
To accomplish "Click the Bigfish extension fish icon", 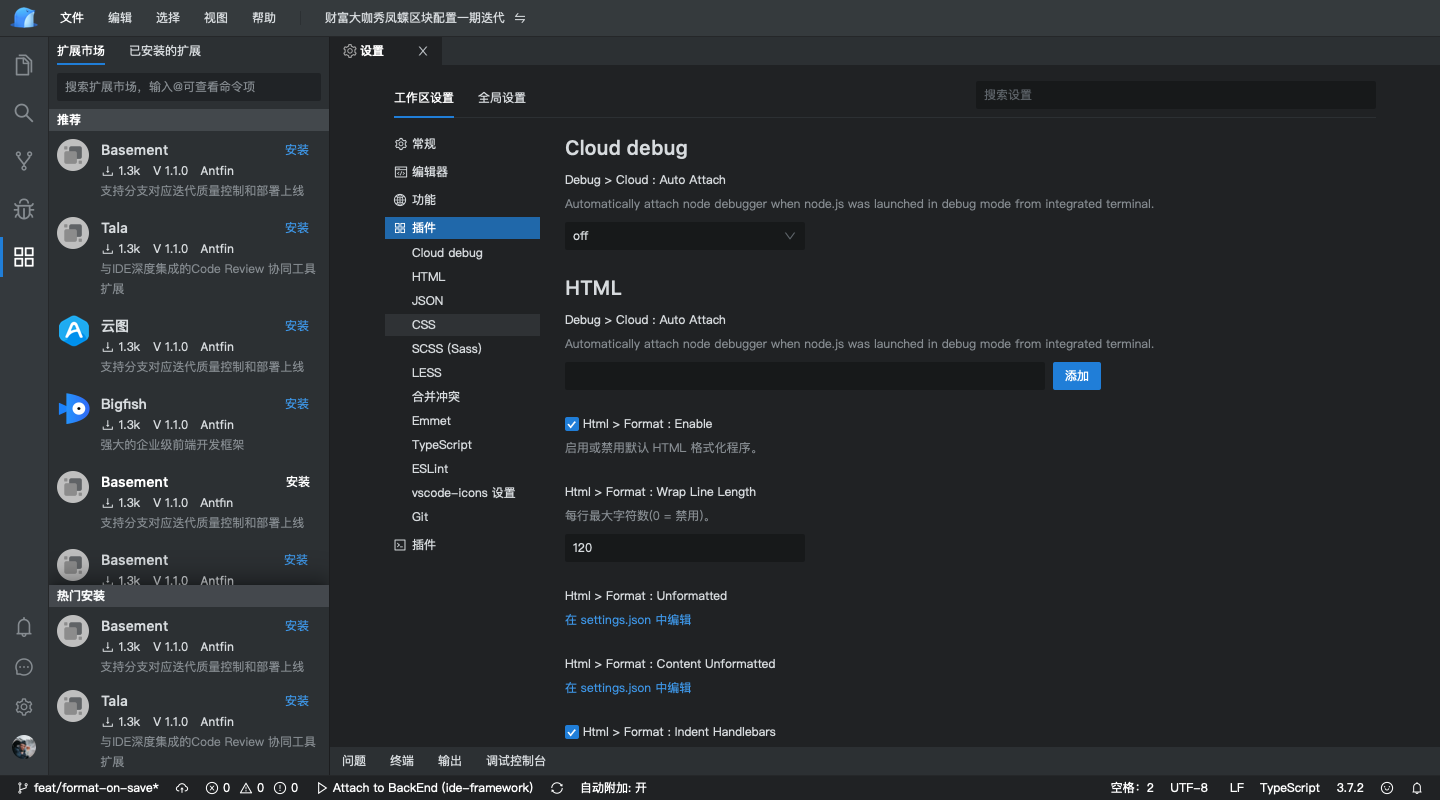I will 74,409.
